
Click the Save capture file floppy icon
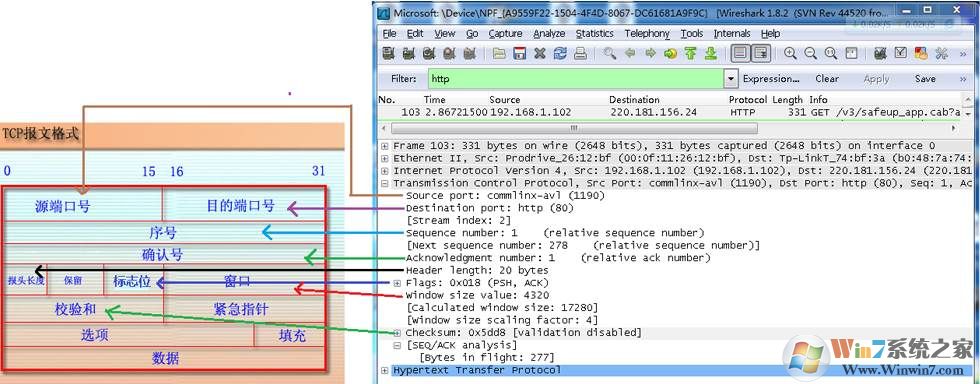pyautogui.click(x=519, y=54)
